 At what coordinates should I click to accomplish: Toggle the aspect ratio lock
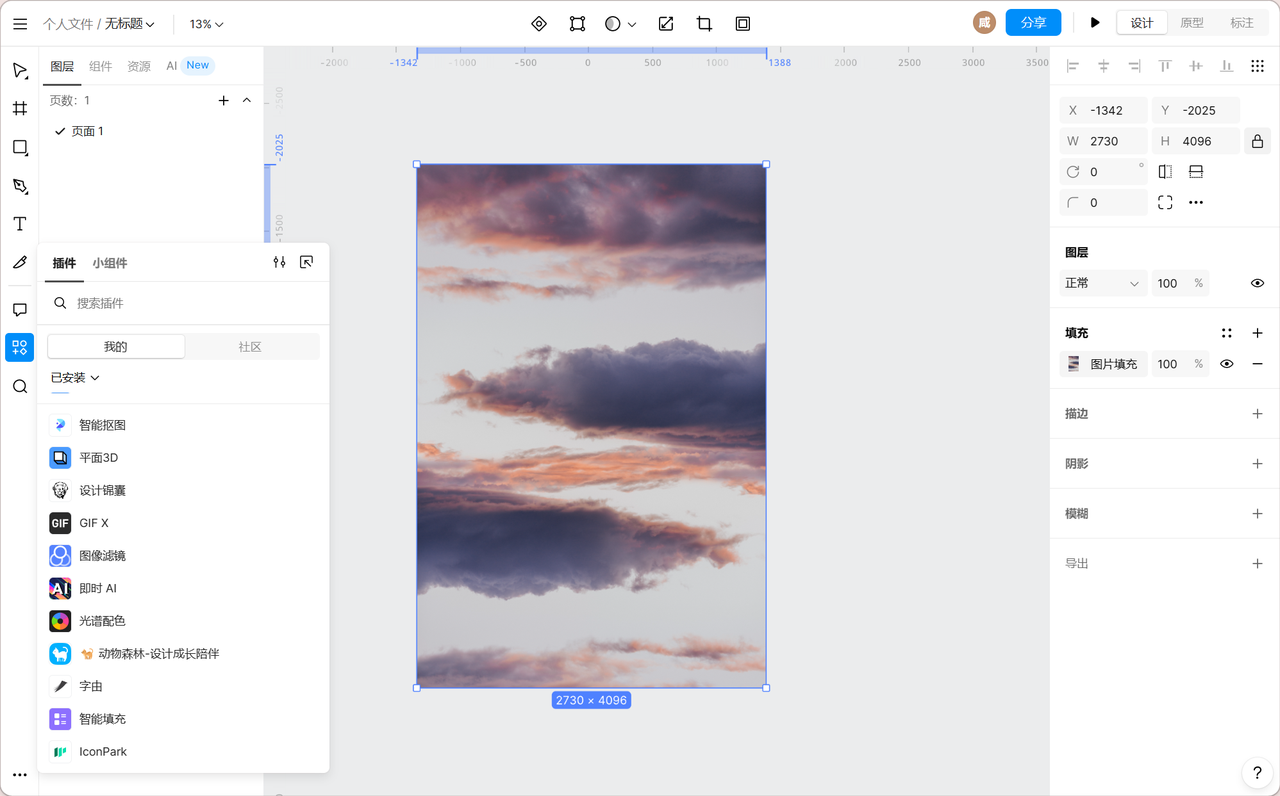pyautogui.click(x=1257, y=142)
